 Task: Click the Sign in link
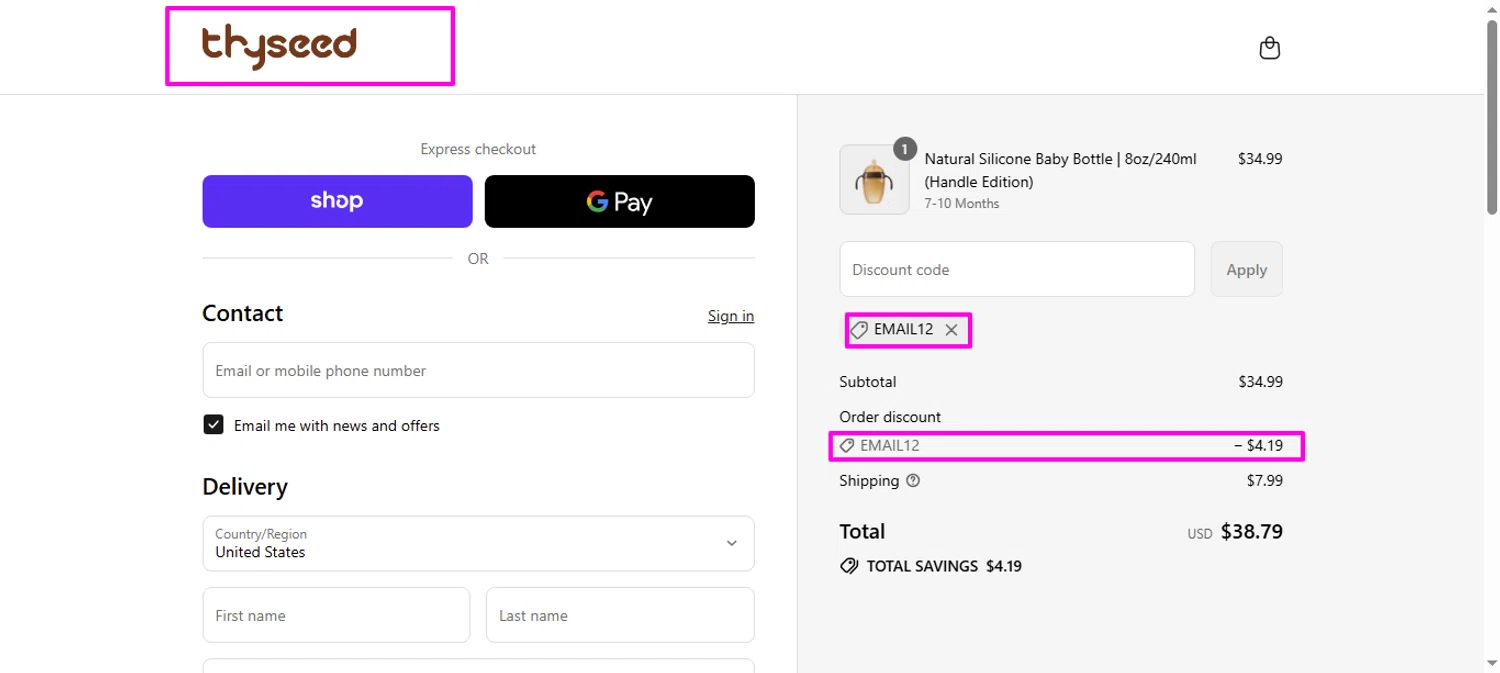click(x=731, y=316)
